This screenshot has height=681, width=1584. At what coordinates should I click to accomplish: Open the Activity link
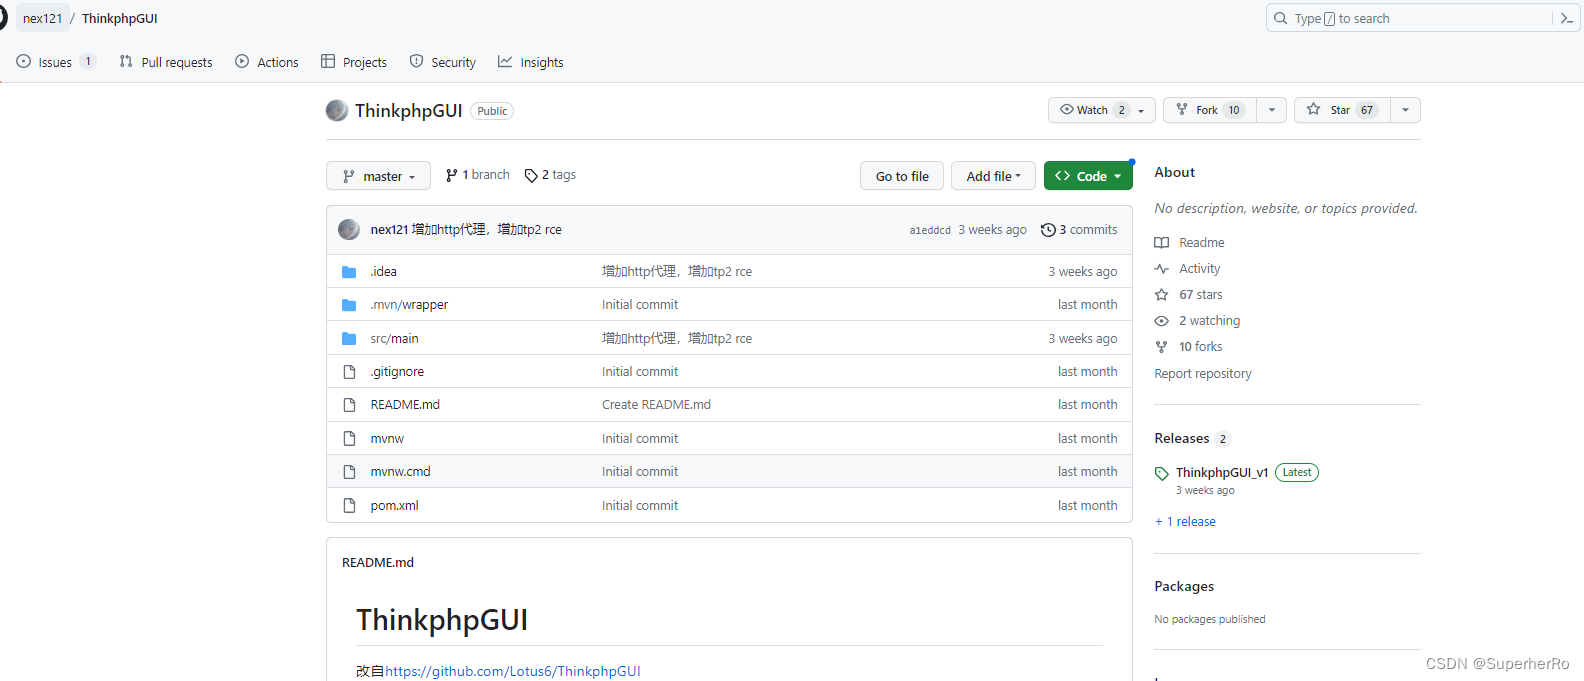[x=1188, y=269]
